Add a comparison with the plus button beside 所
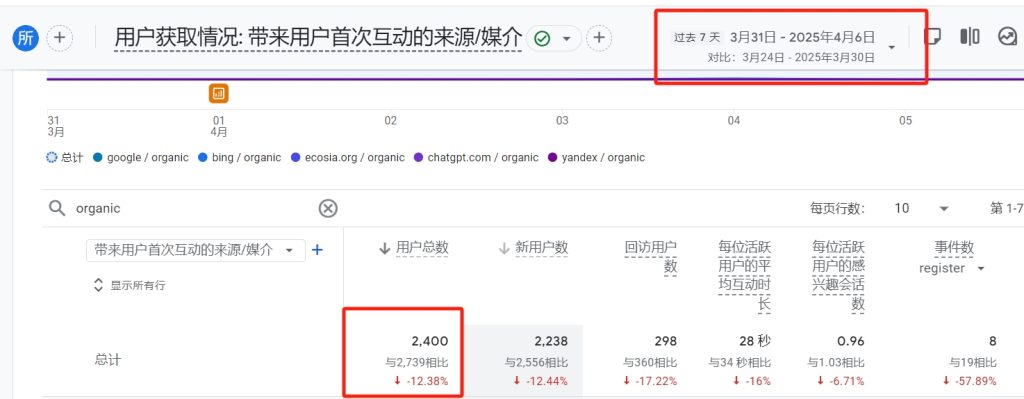Screen dimensions: 1024x399 click(59, 38)
